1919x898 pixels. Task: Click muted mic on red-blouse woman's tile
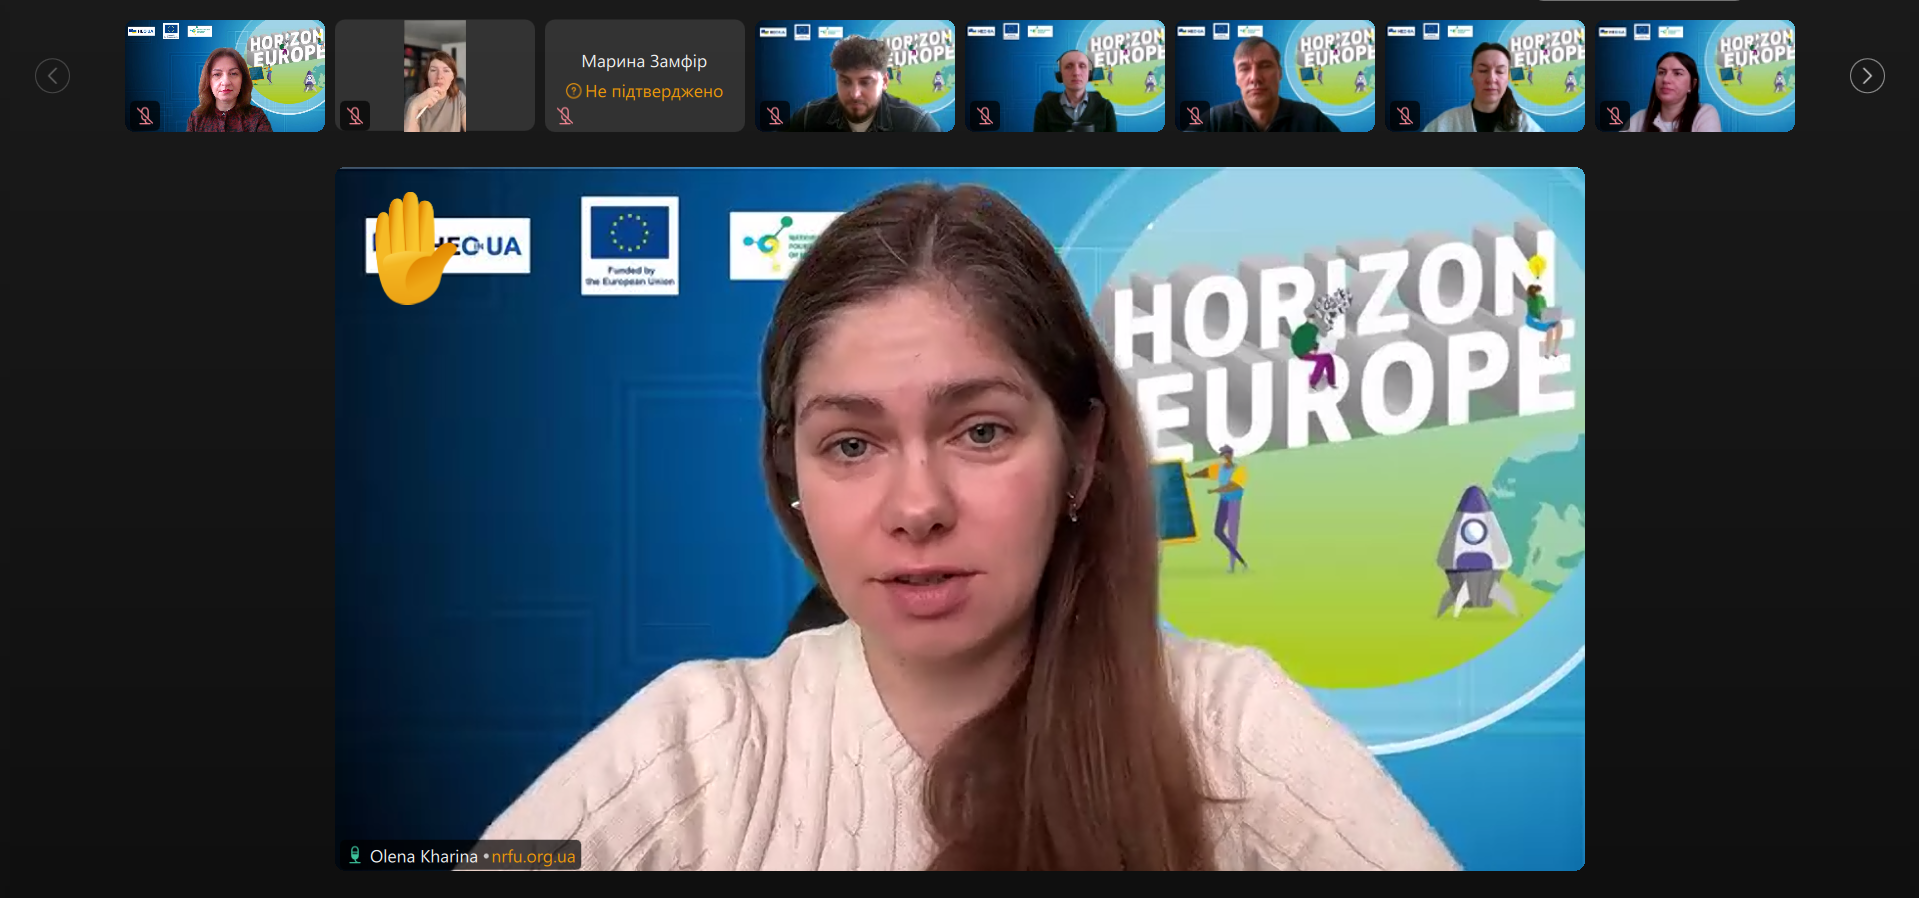[145, 116]
